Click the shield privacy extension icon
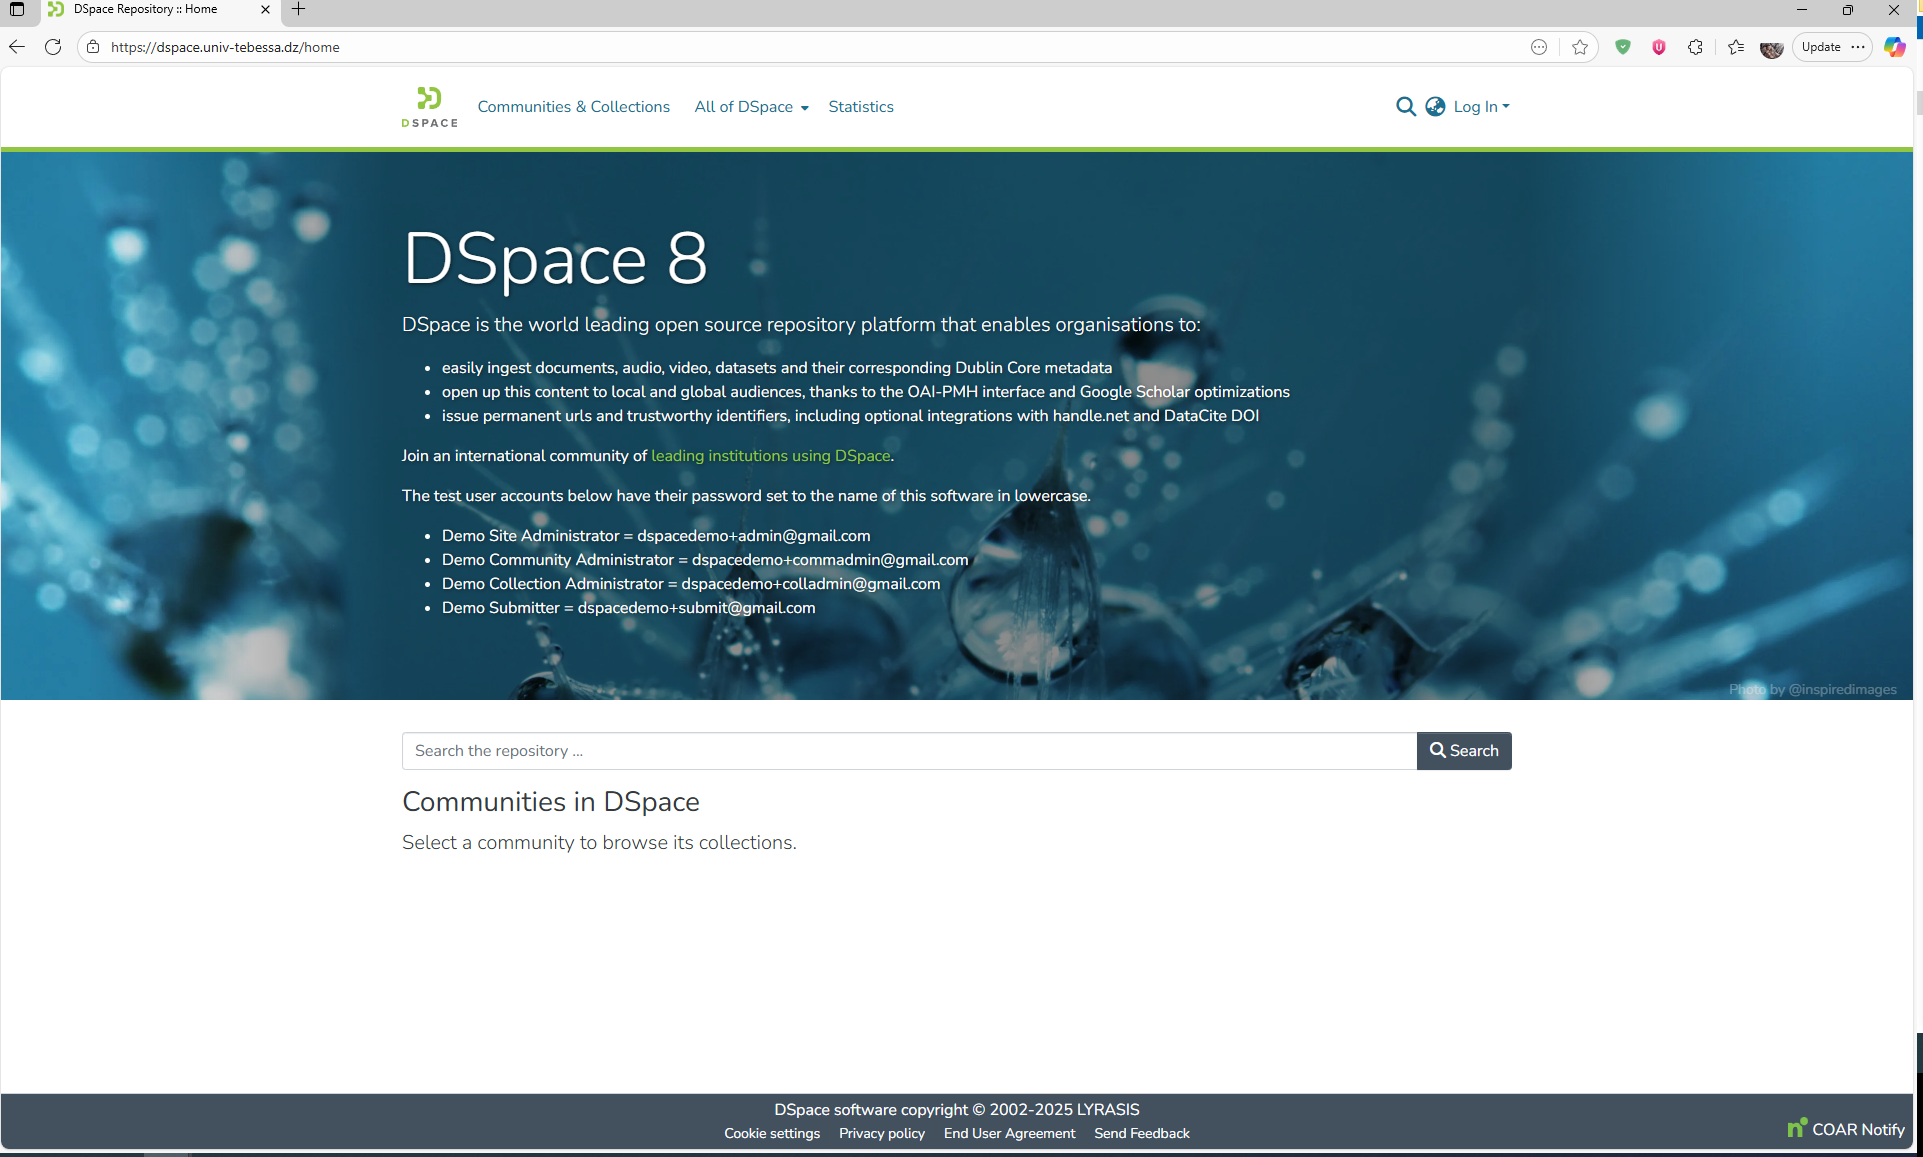1923x1157 pixels. tap(1623, 47)
